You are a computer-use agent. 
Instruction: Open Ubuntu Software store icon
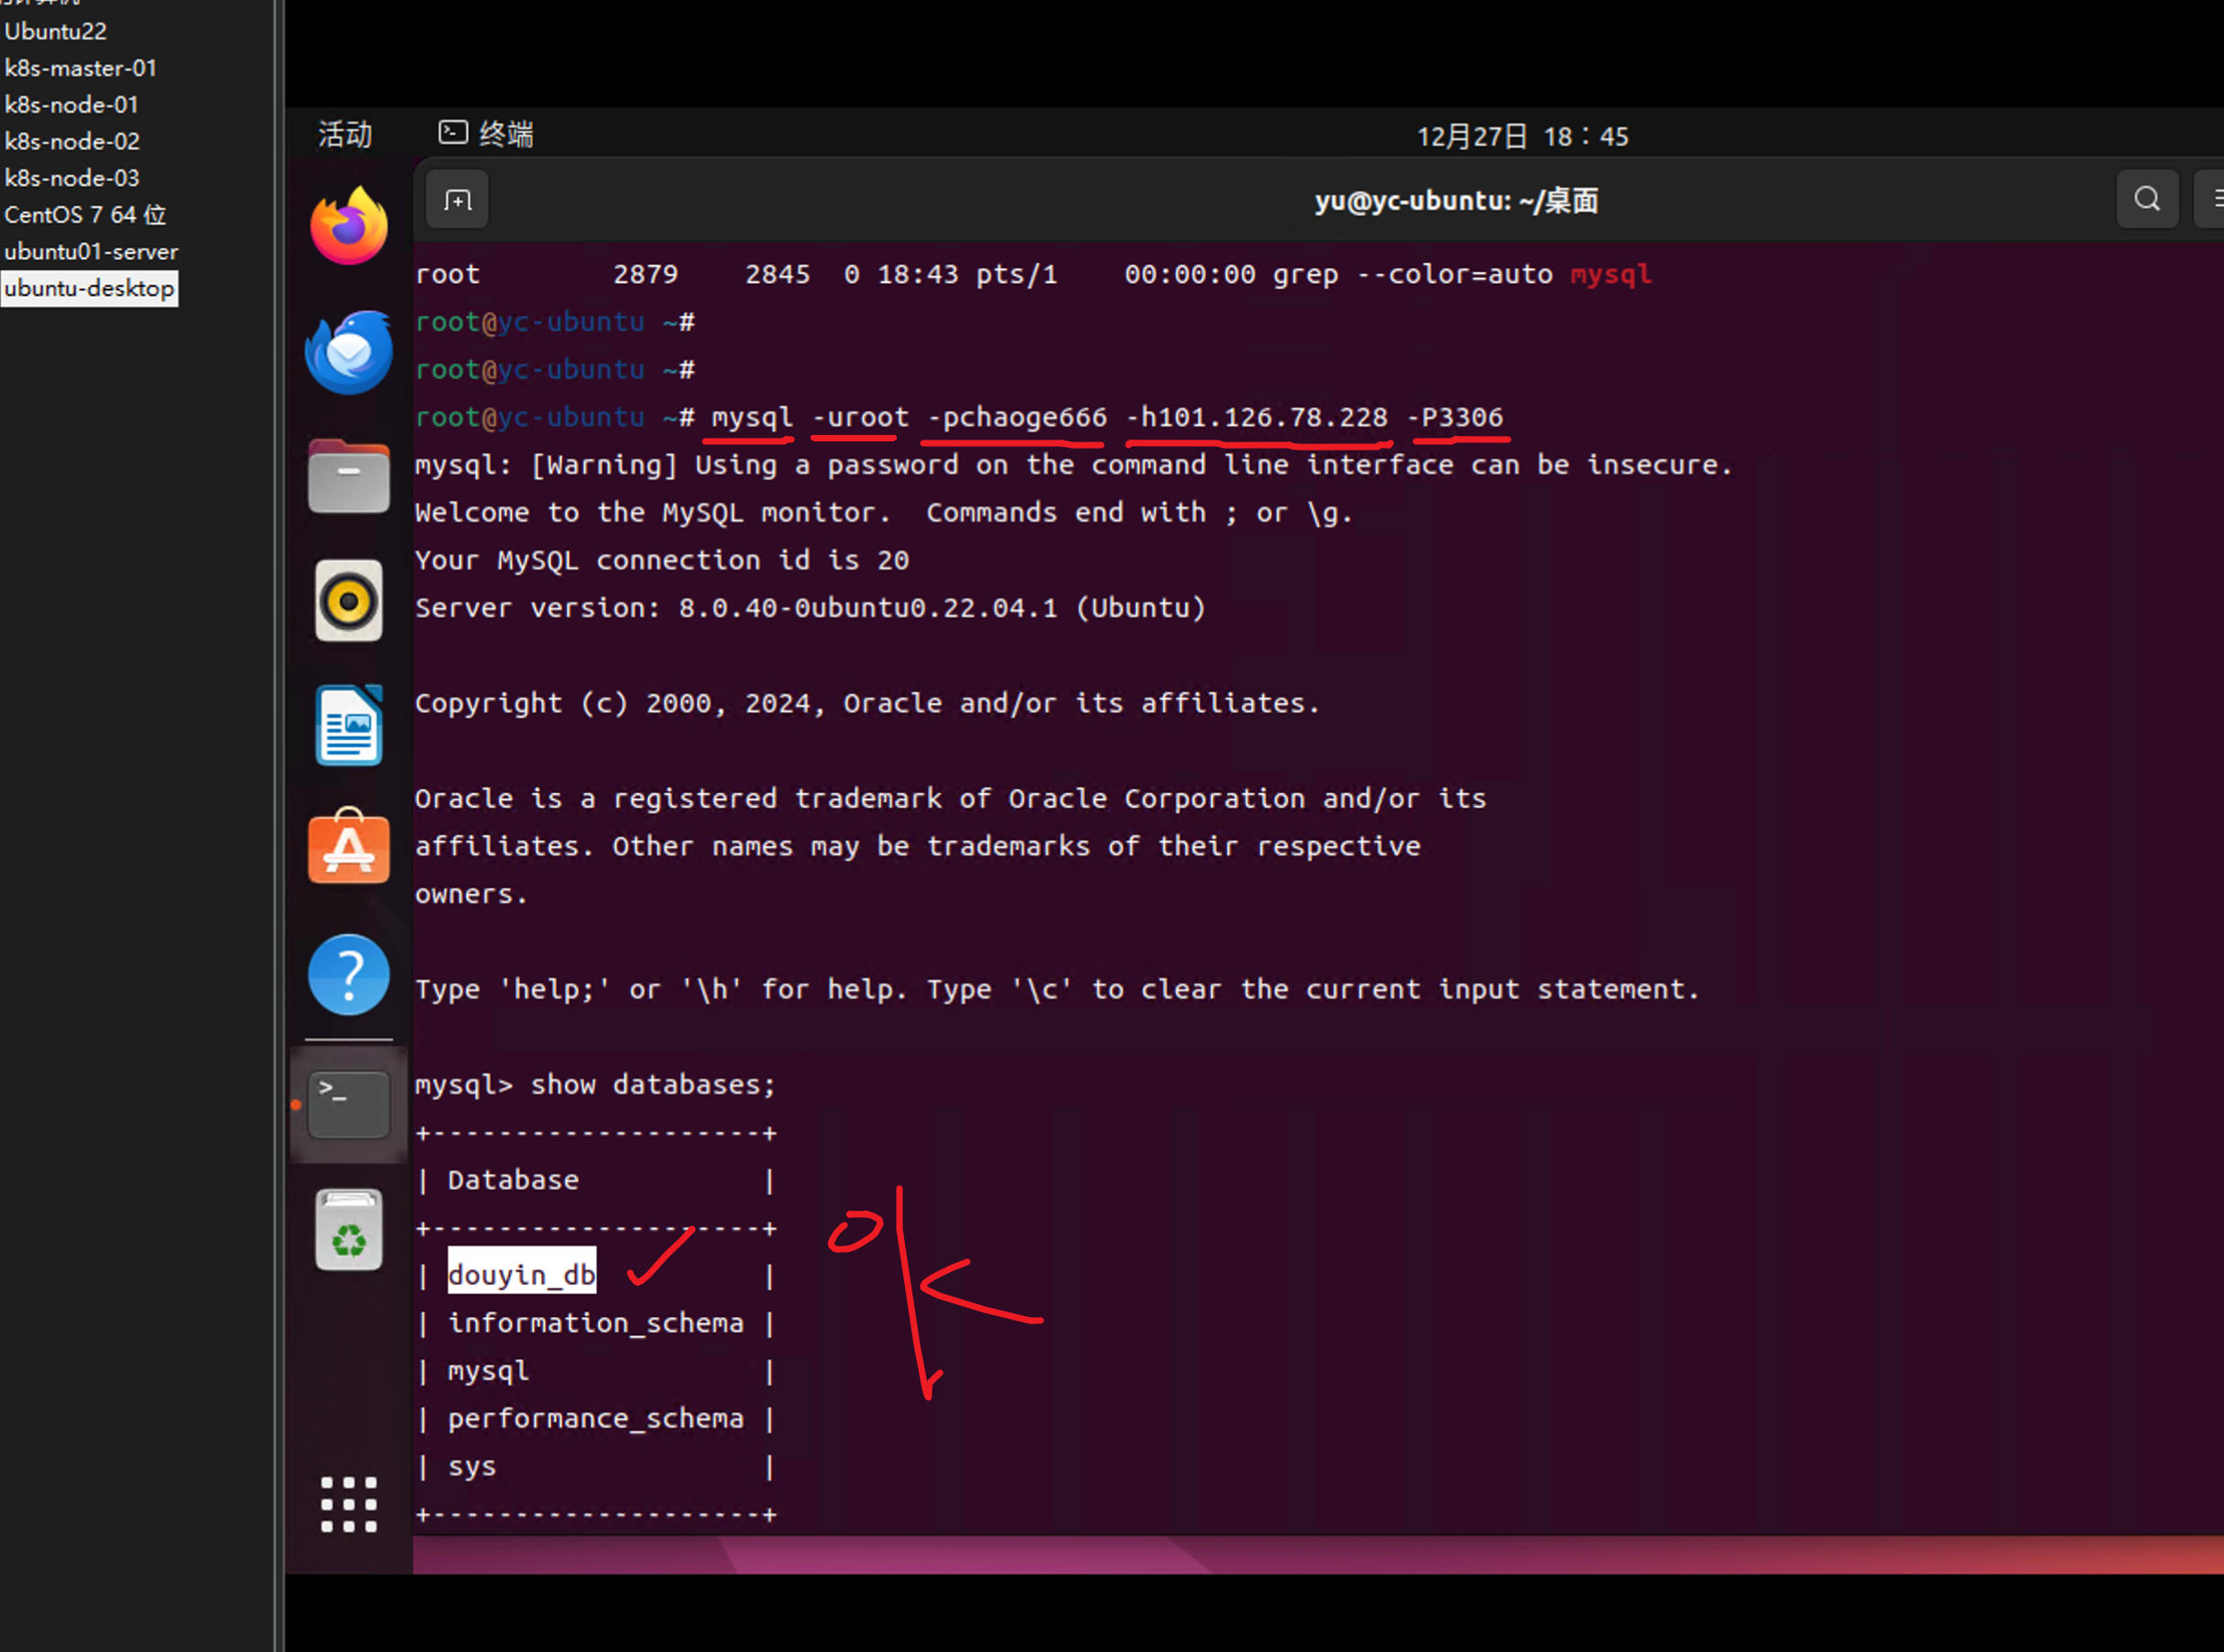[348, 848]
